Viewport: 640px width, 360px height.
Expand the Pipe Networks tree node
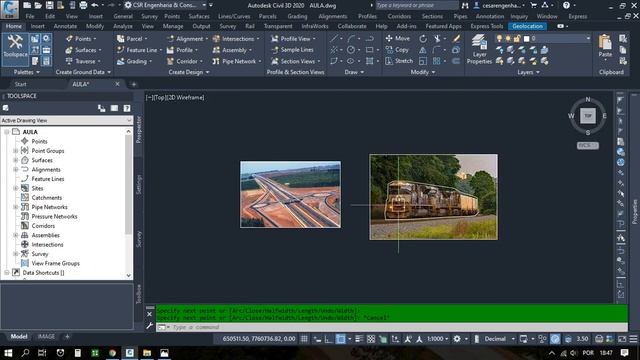pos(16,207)
